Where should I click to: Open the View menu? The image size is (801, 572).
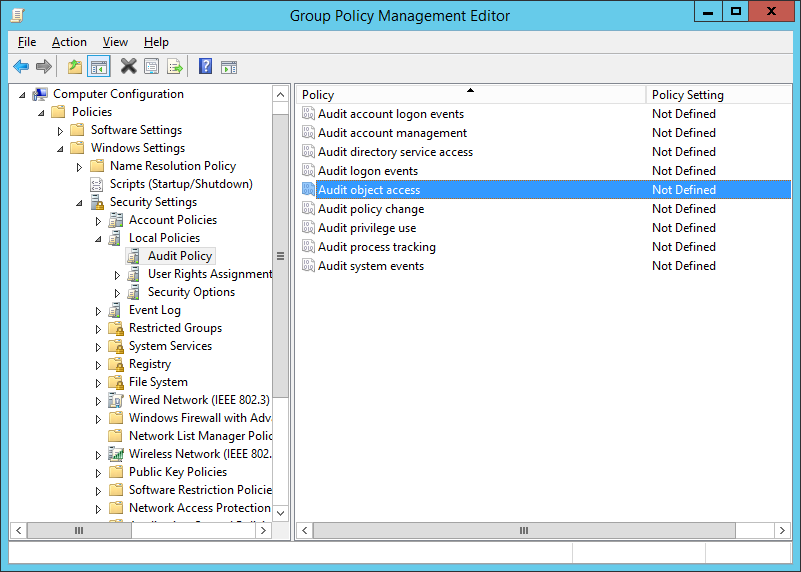pyautogui.click(x=115, y=42)
